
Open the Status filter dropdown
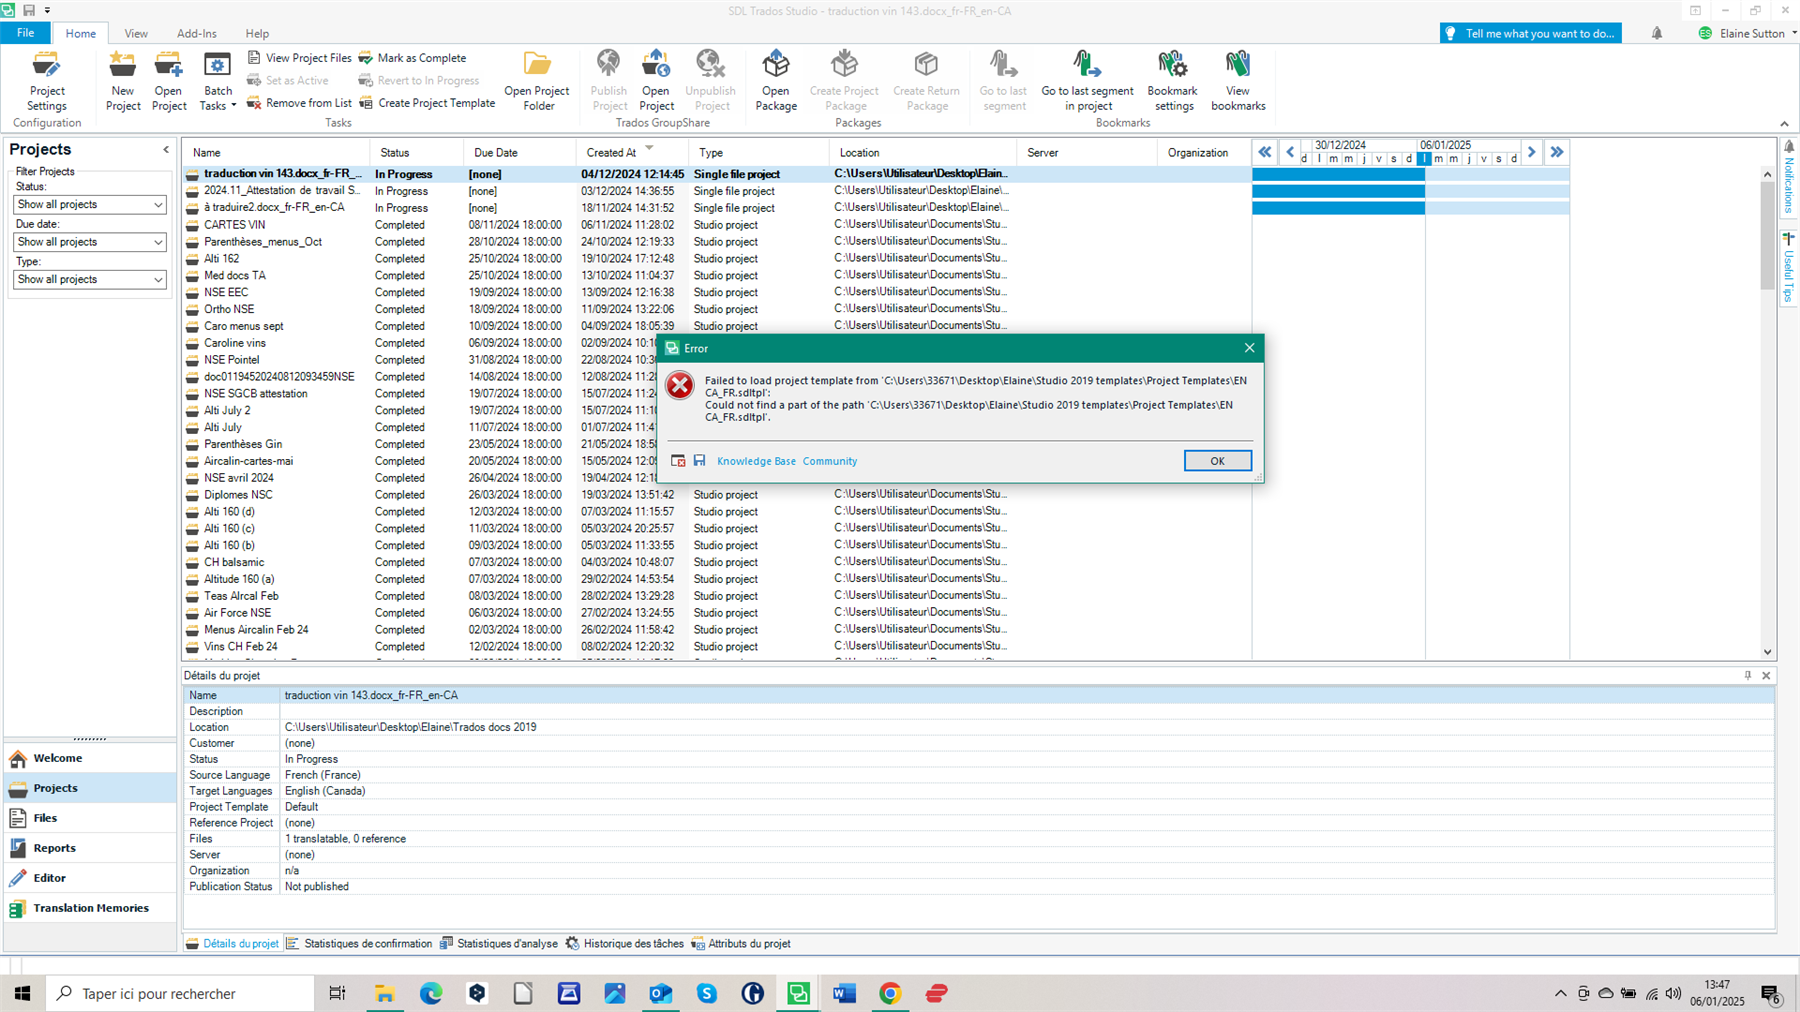[x=90, y=204]
